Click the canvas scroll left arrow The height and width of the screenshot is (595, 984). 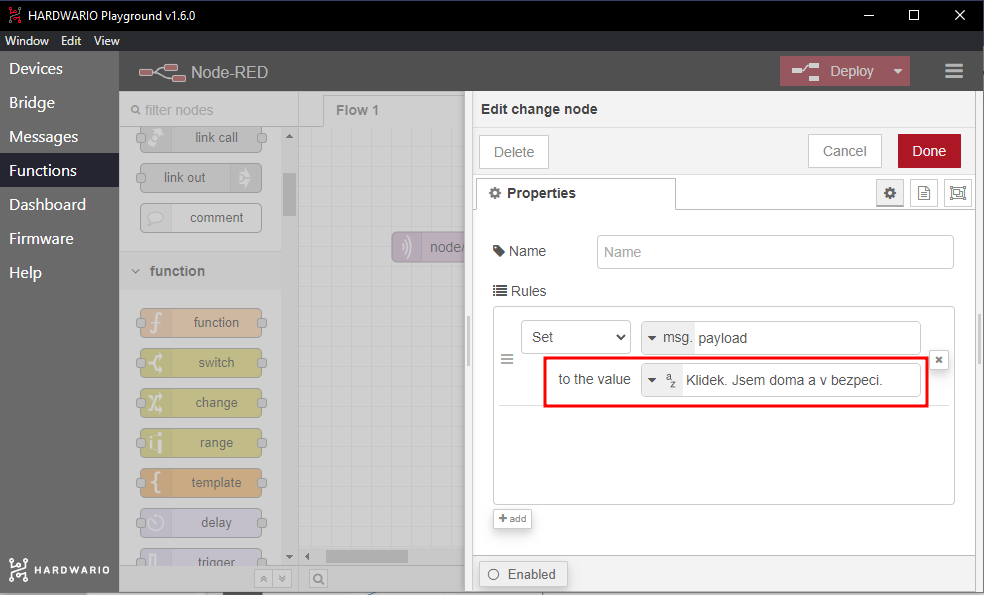point(307,557)
